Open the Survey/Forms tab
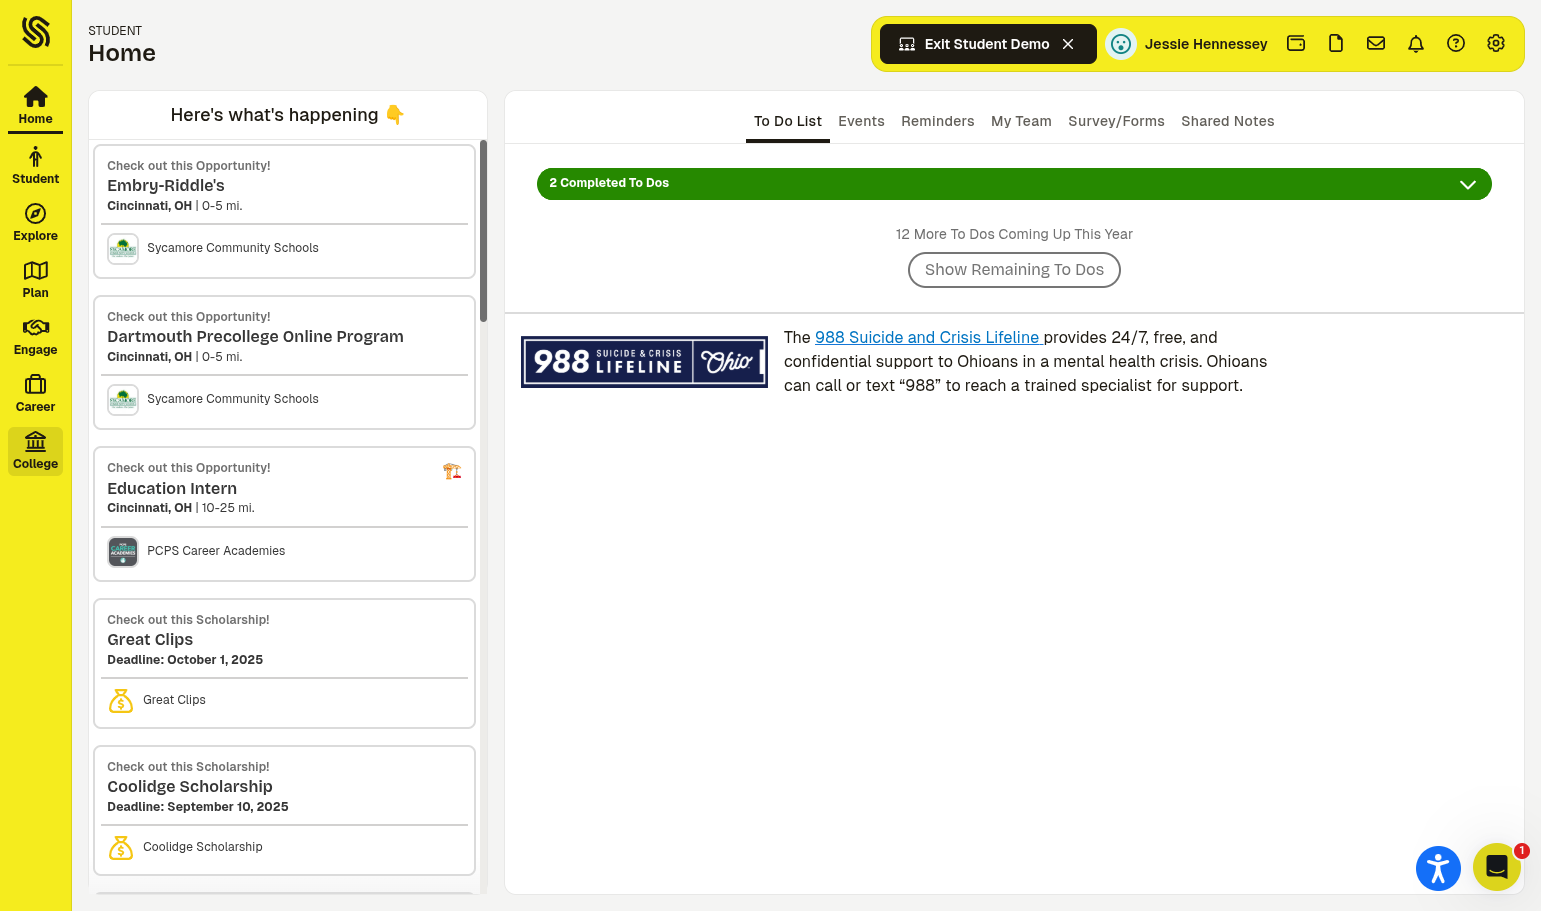Viewport: 1541px width, 911px height. (1116, 121)
